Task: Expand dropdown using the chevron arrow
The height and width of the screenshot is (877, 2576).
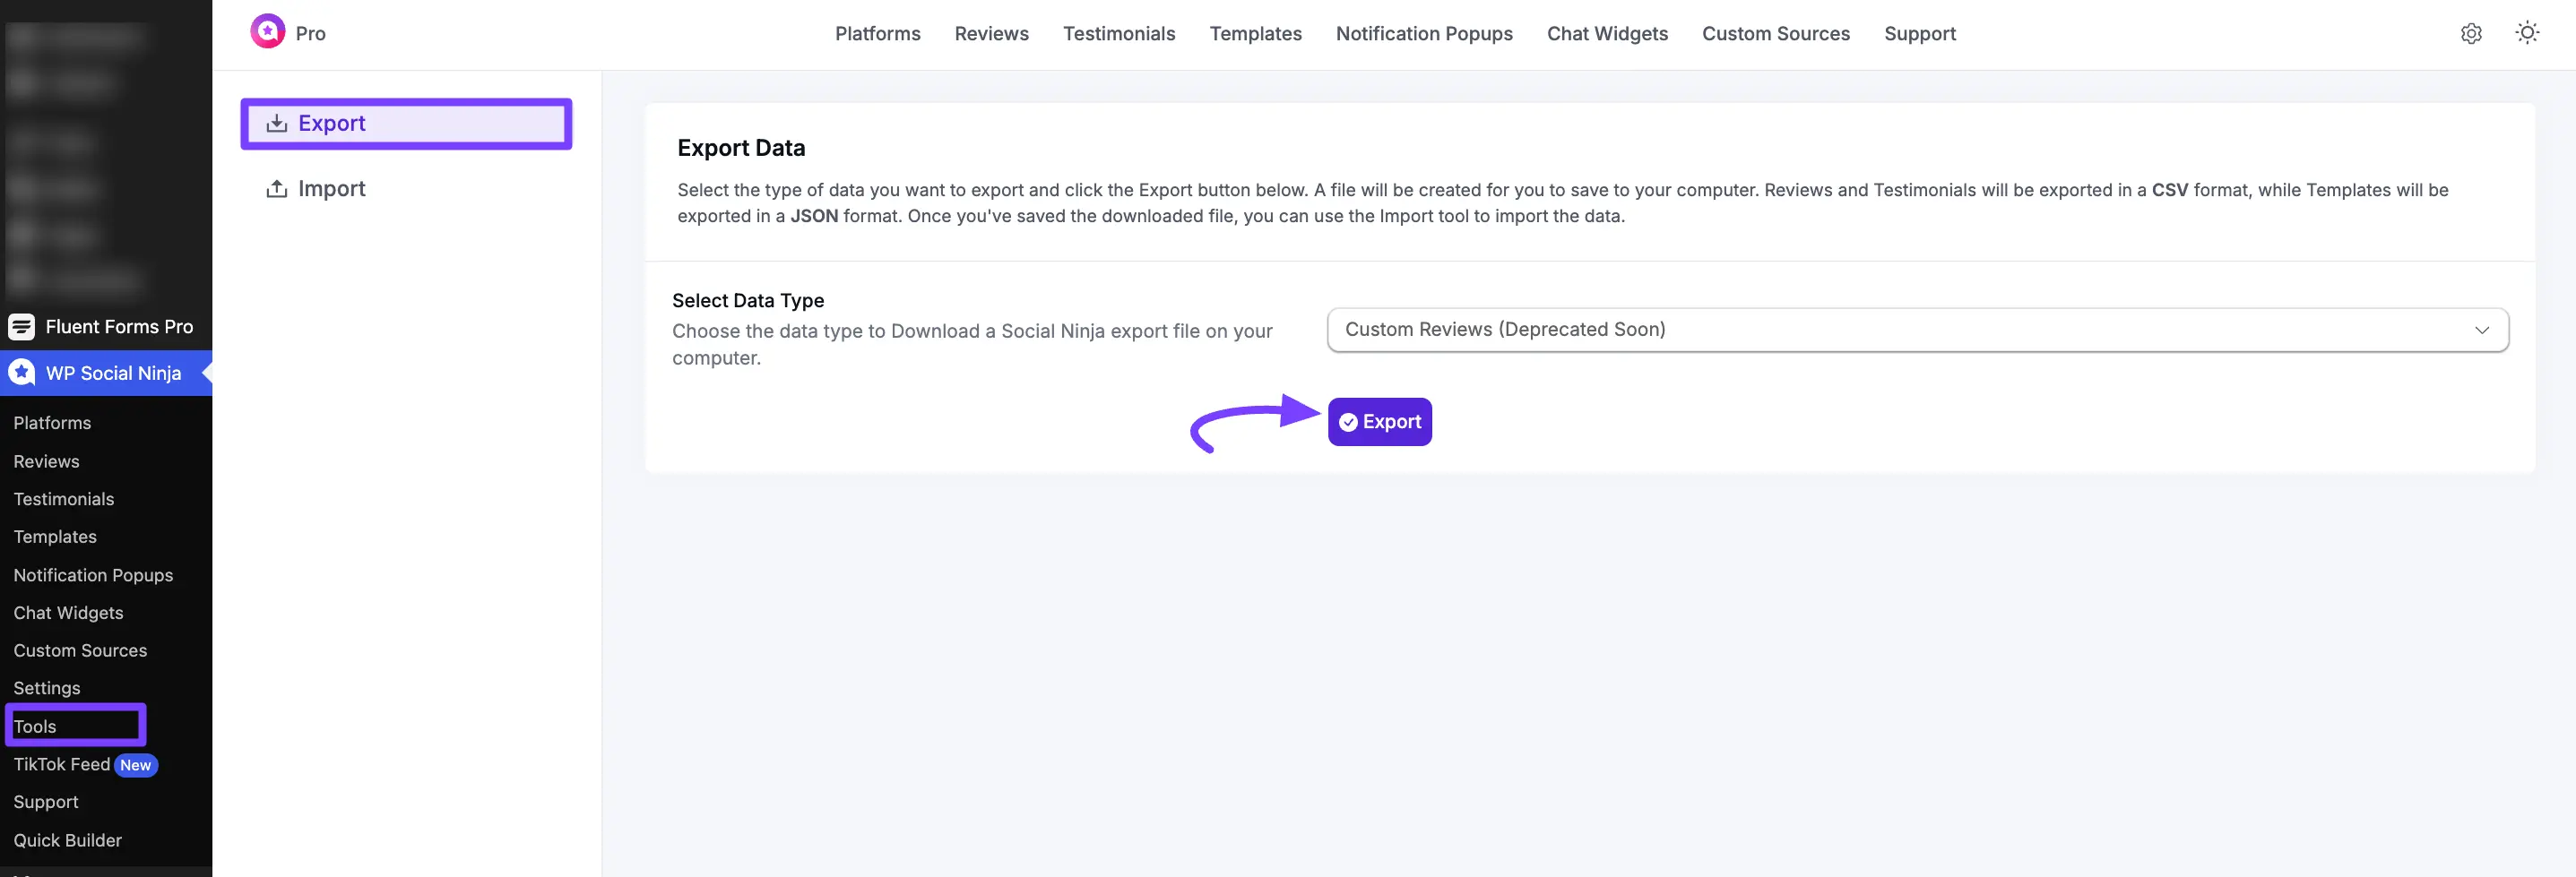Action: click(x=2481, y=330)
